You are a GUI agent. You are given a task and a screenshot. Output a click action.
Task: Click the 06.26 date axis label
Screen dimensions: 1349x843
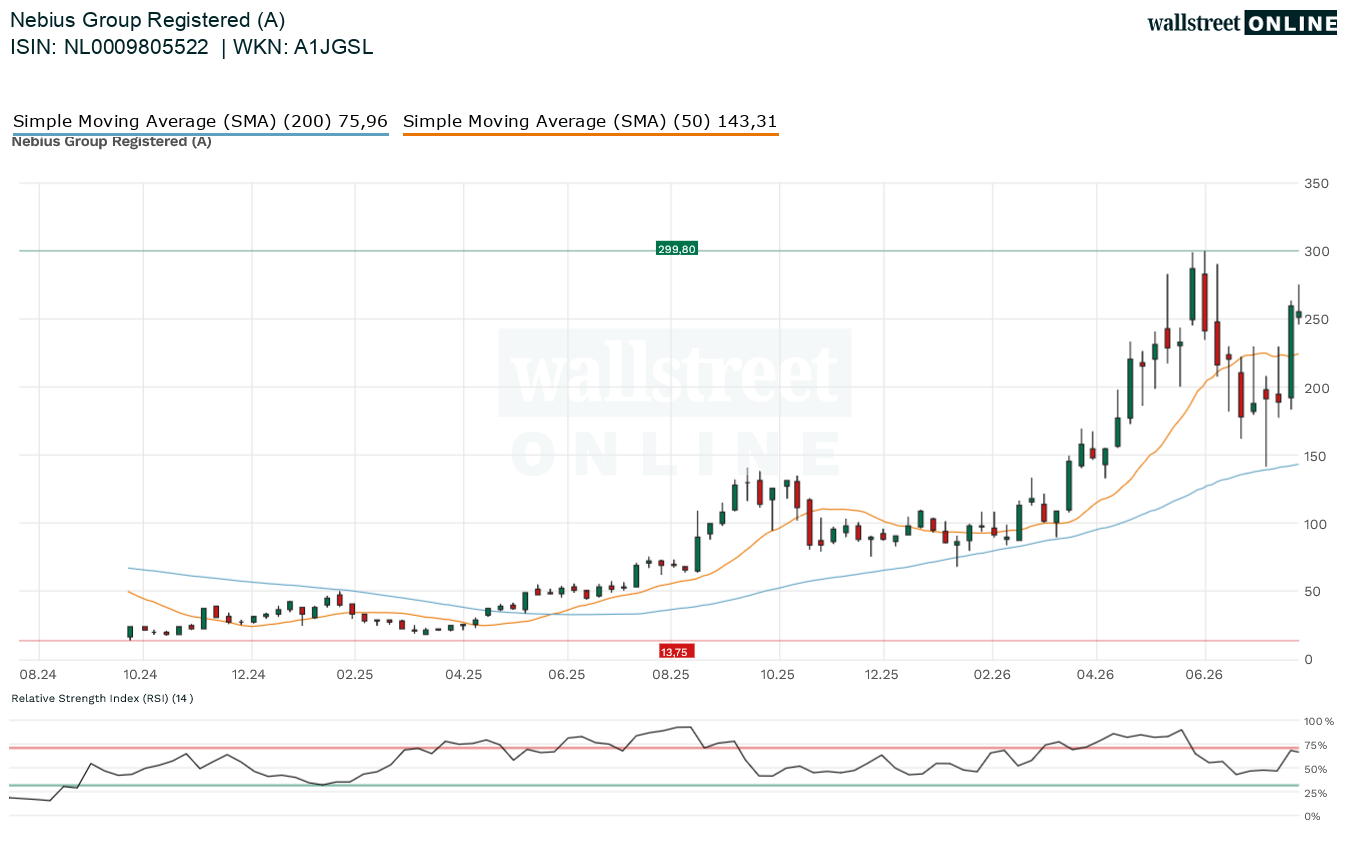pyautogui.click(x=1204, y=675)
